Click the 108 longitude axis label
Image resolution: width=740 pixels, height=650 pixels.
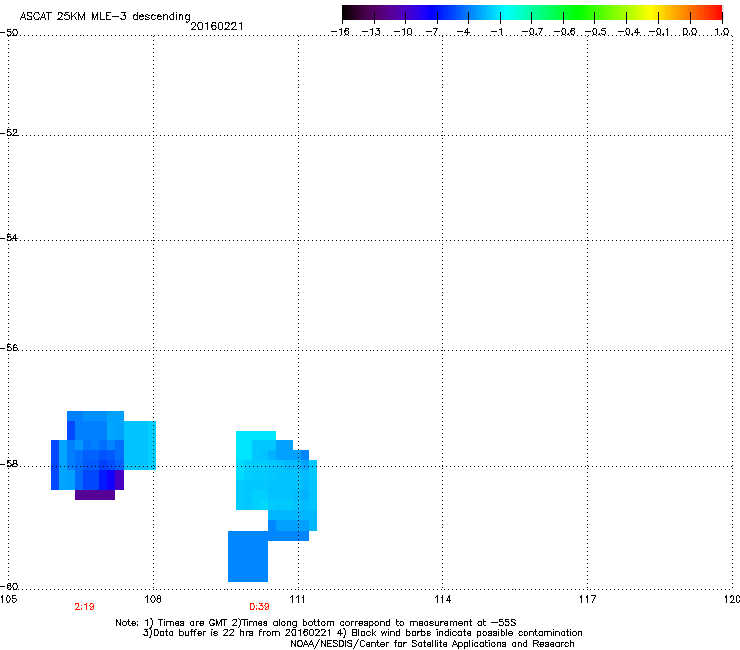(153, 599)
